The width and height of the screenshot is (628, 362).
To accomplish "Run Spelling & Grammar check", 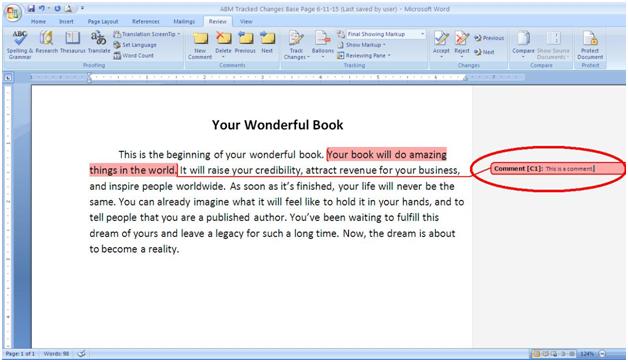I will pyautogui.click(x=20, y=45).
